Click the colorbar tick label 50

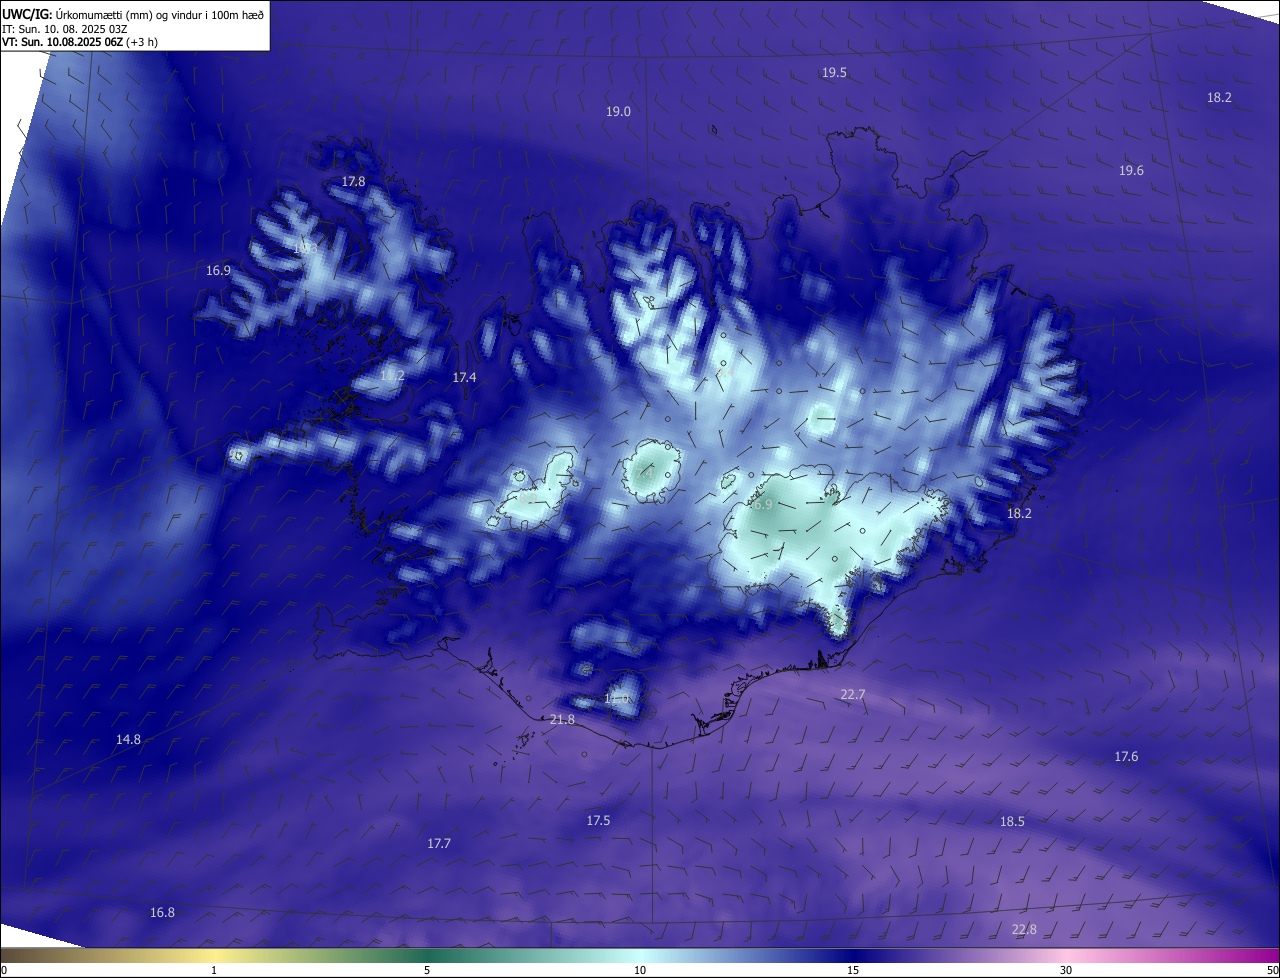(1272, 971)
